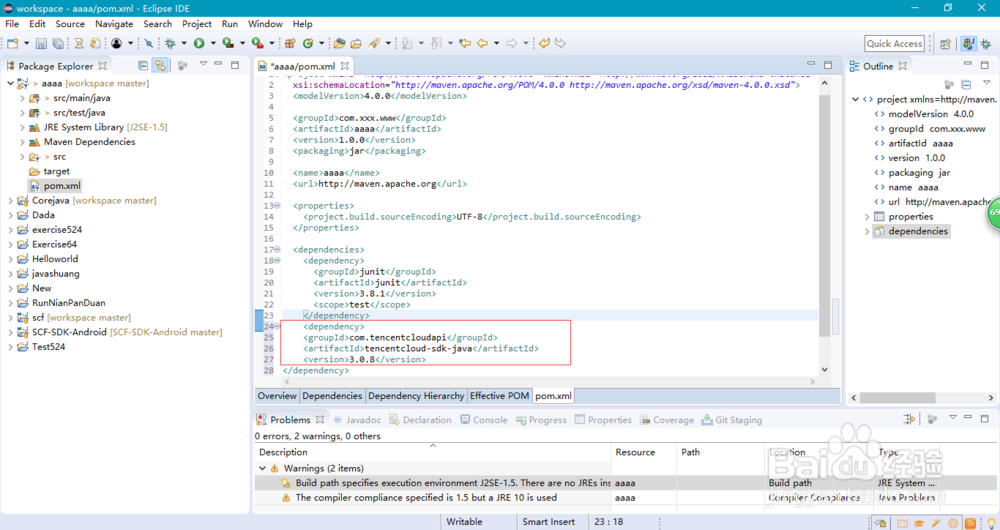This screenshot has width=1000, height=530.
Task: Collapse All in the Outline panel
Action: pos(966,84)
